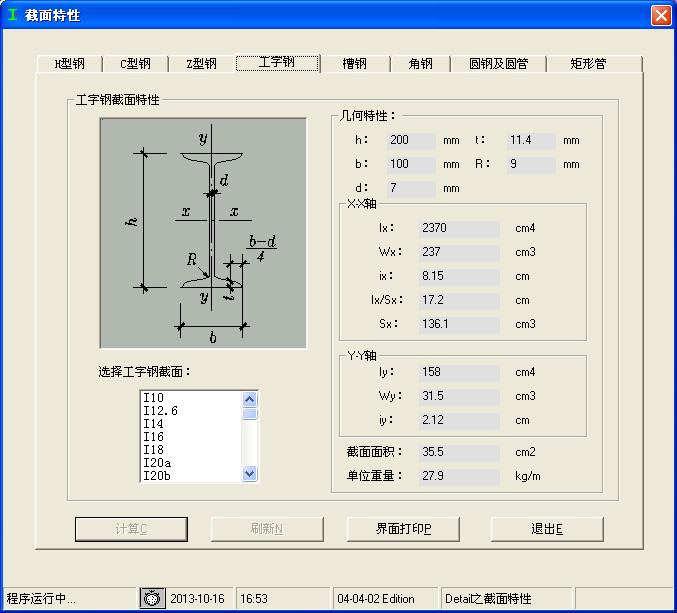Exit using the 退出E button
This screenshot has height=613, width=677.
pyautogui.click(x=547, y=529)
